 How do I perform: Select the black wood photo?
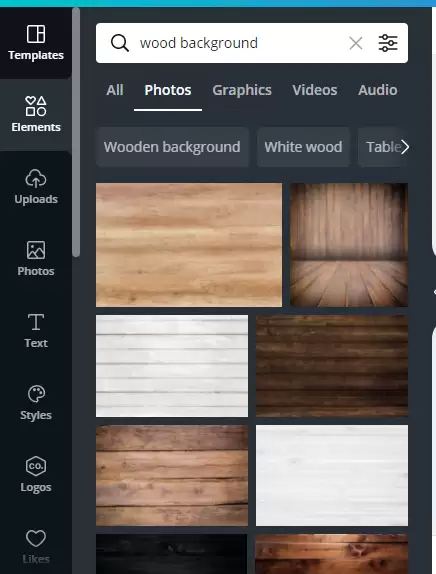tap(172, 554)
